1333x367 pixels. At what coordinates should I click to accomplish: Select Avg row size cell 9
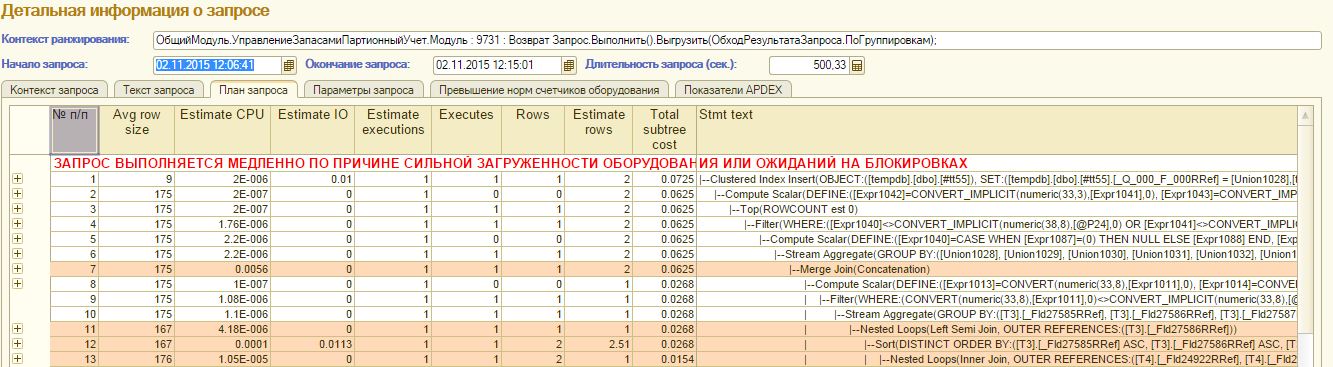click(137, 178)
